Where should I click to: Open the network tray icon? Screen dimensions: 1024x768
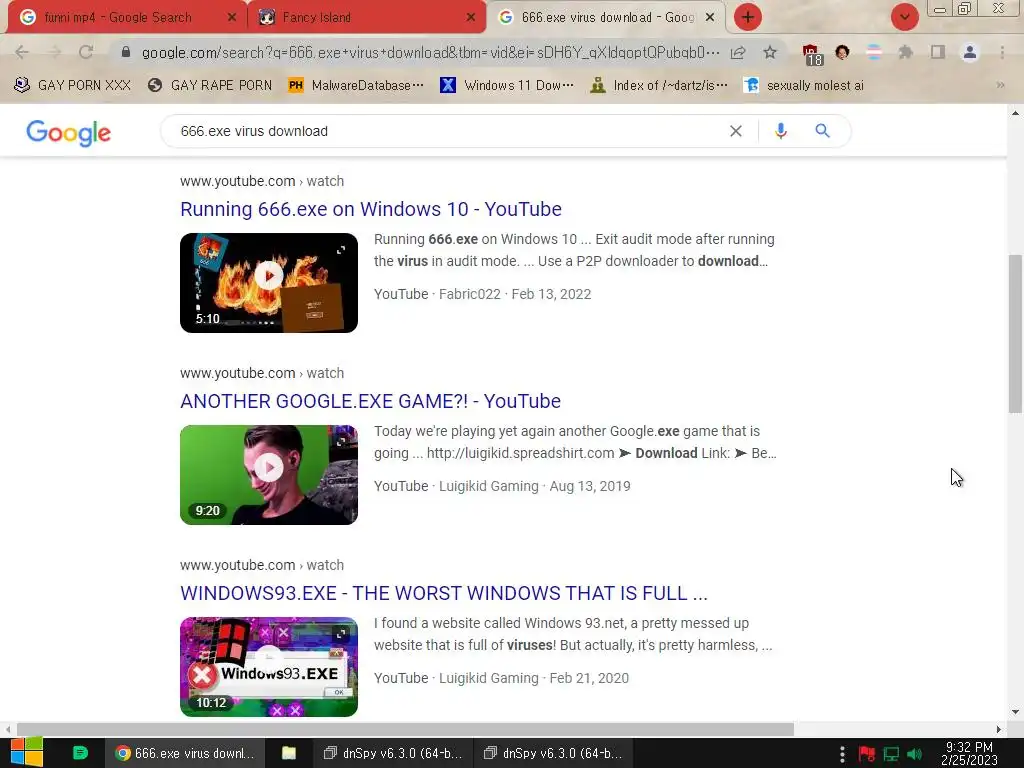891,754
